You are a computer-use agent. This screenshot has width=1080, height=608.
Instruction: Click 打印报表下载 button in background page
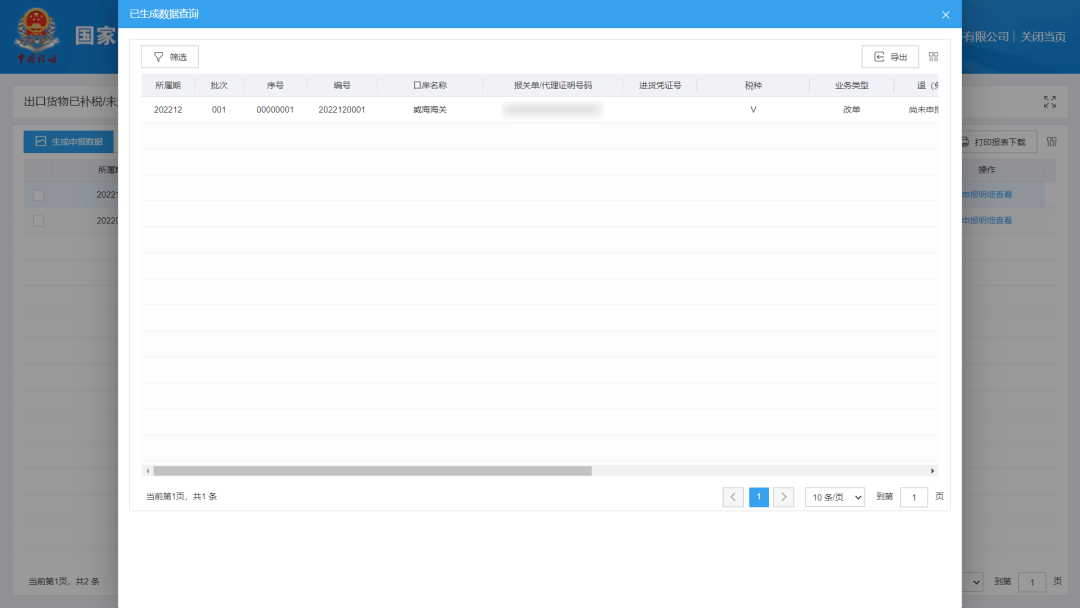[x=998, y=142]
